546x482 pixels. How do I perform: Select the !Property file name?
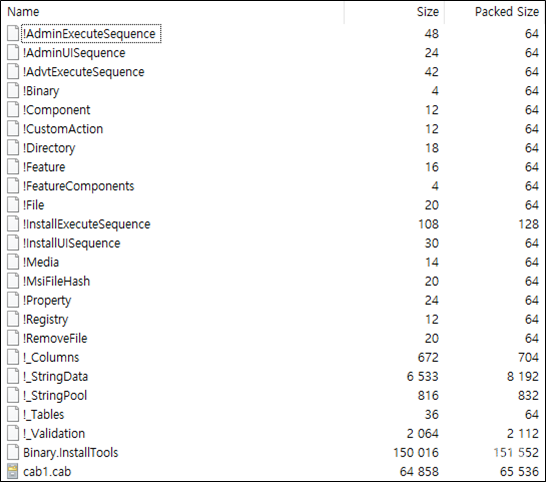pyautogui.click(x=47, y=300)
